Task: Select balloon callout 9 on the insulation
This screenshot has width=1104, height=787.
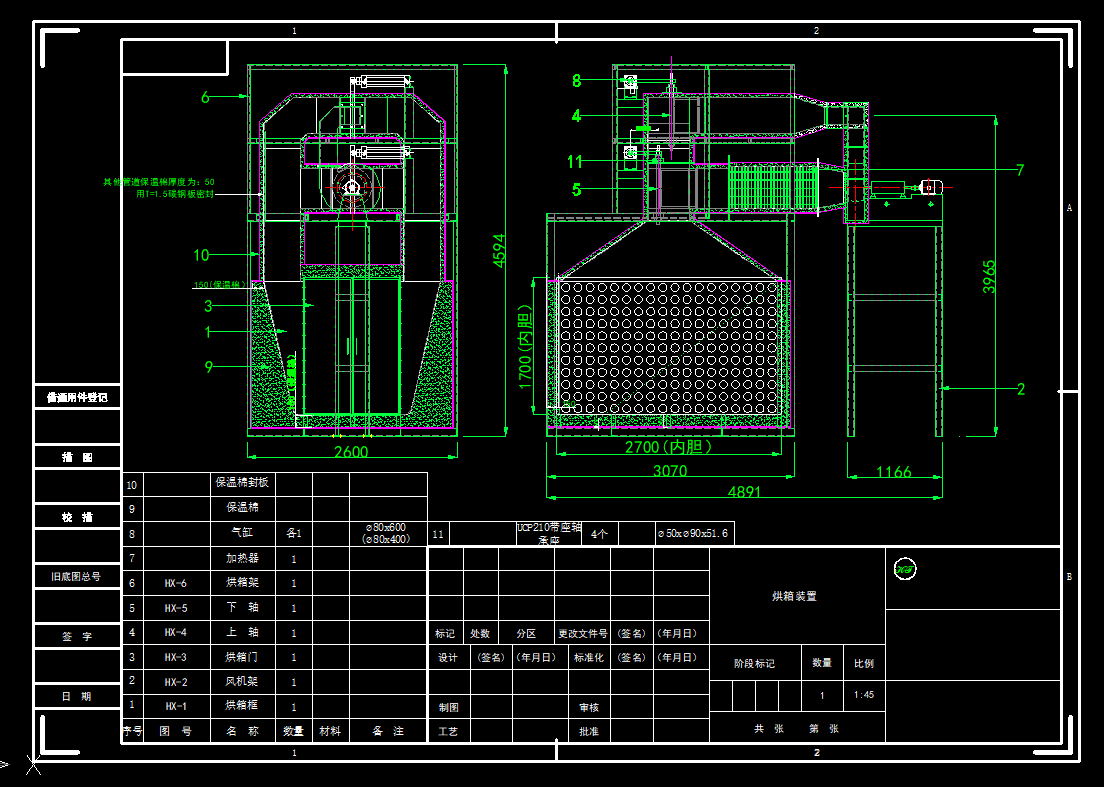Action: [208, 366]
